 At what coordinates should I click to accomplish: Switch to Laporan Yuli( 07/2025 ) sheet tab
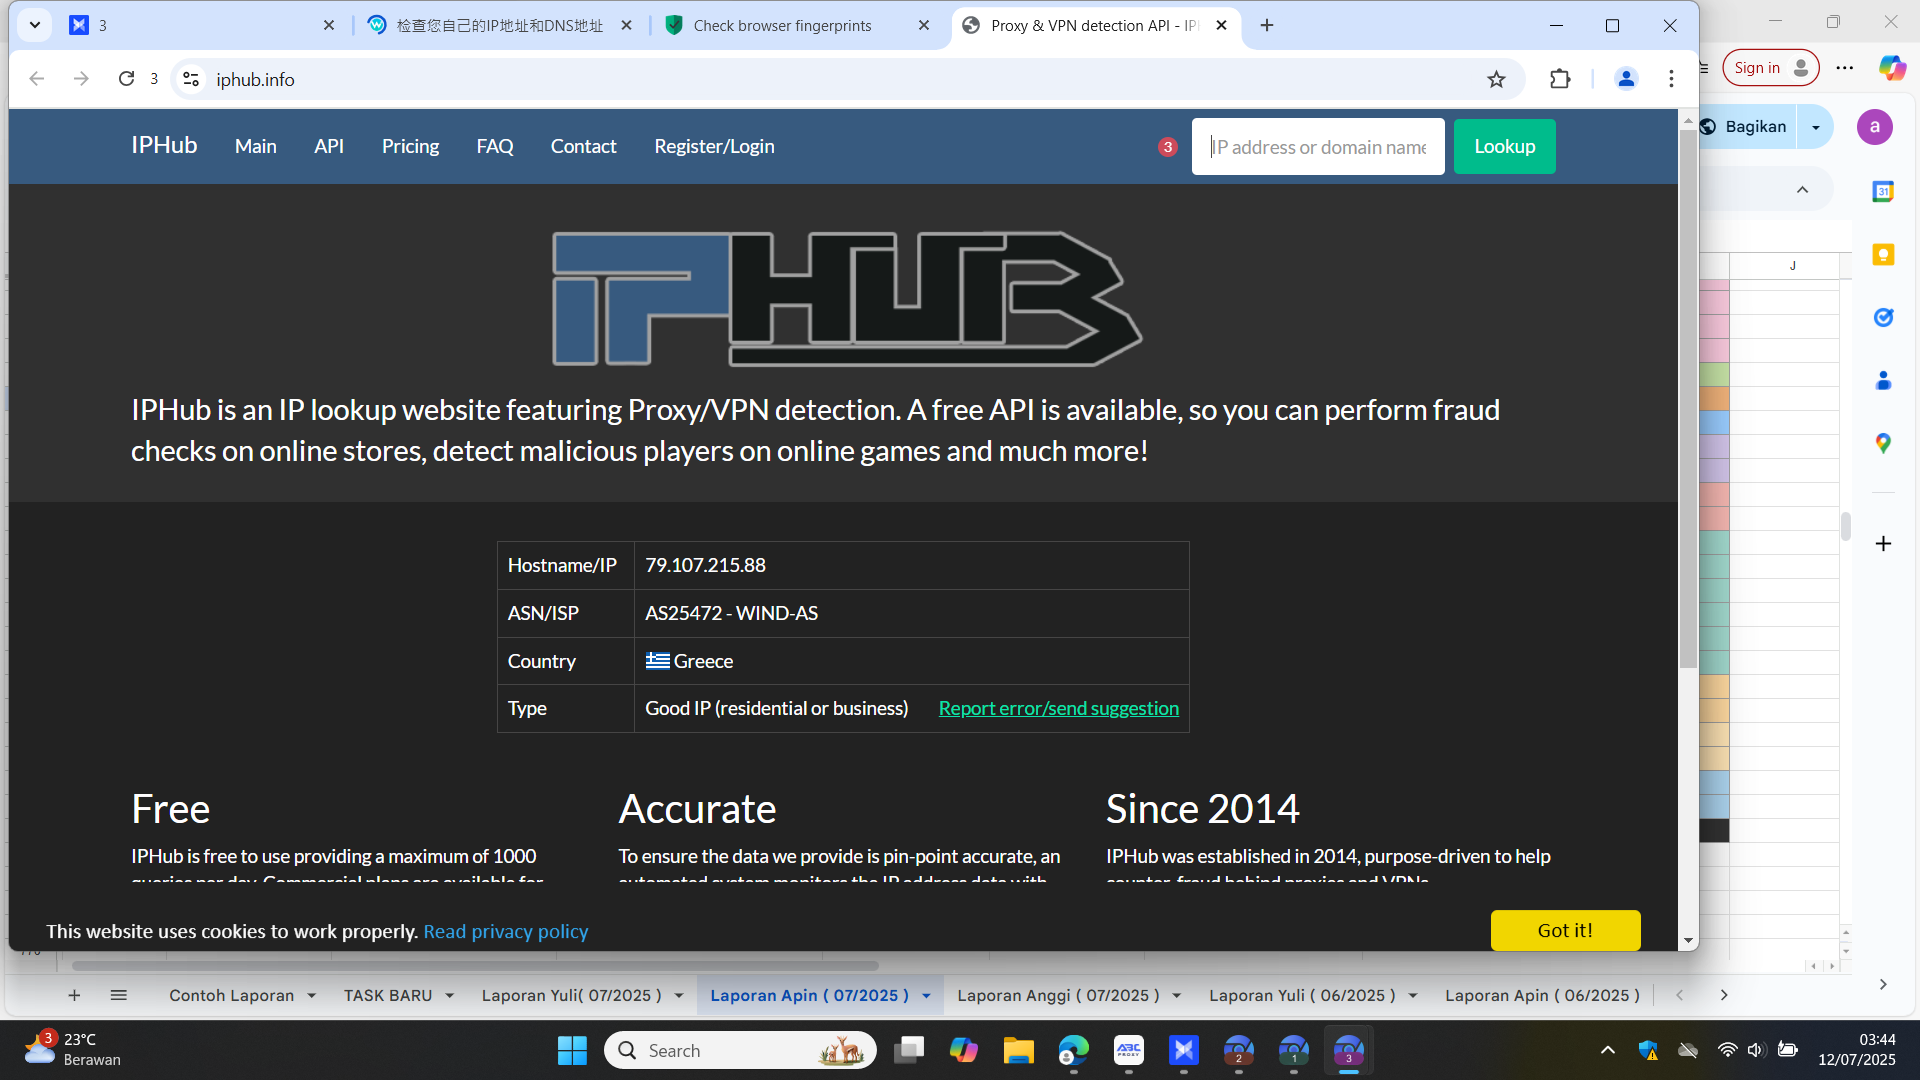pyautogui.click(x=571, y=996)
